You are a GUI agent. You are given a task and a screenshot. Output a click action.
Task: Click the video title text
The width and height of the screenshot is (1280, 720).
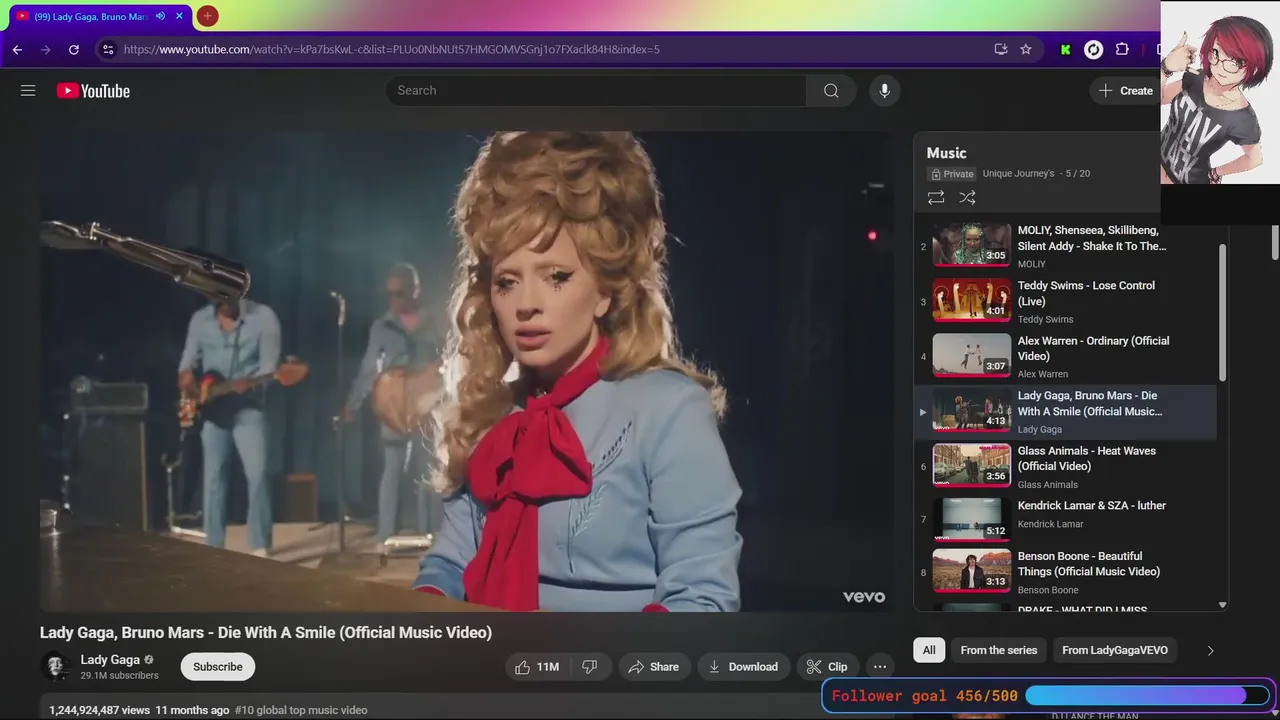point(266,633)
